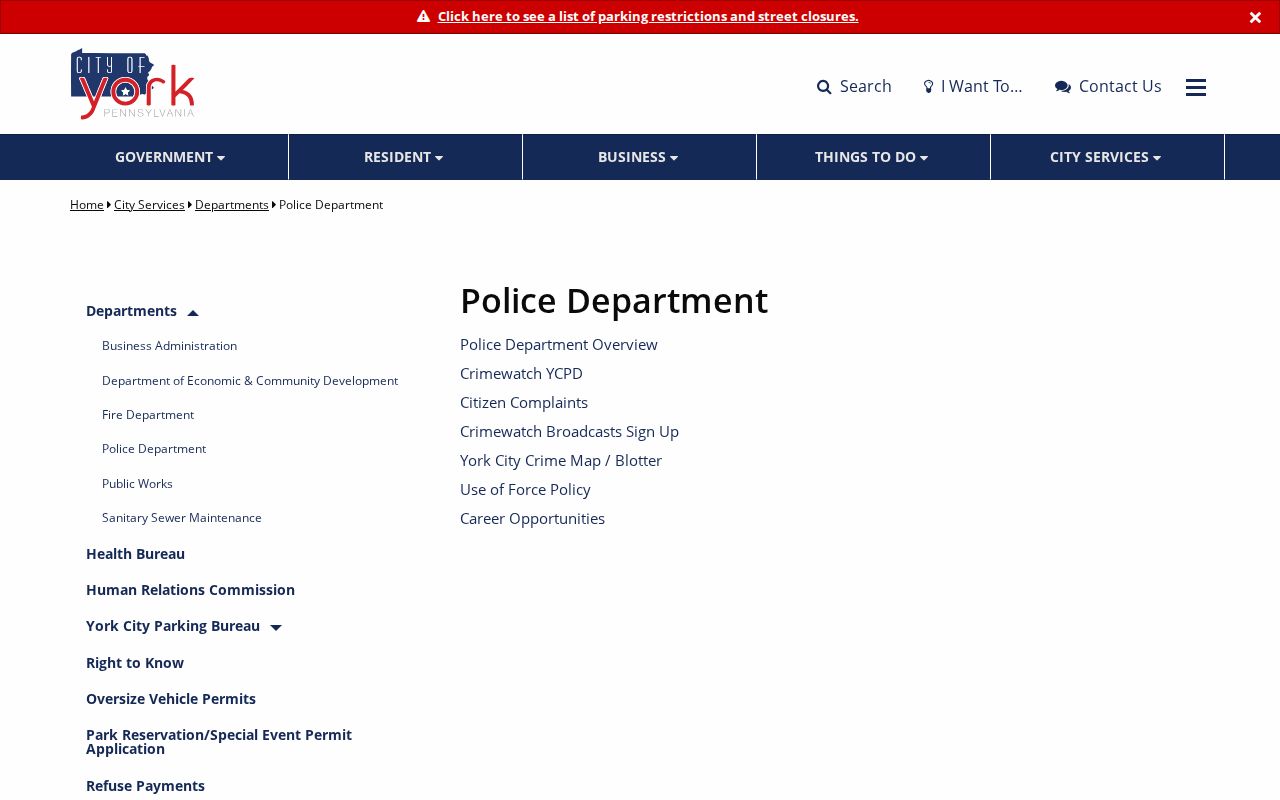Expand the Government menu
Screen dimensions: 1280x800
click(x=170, y=157)
